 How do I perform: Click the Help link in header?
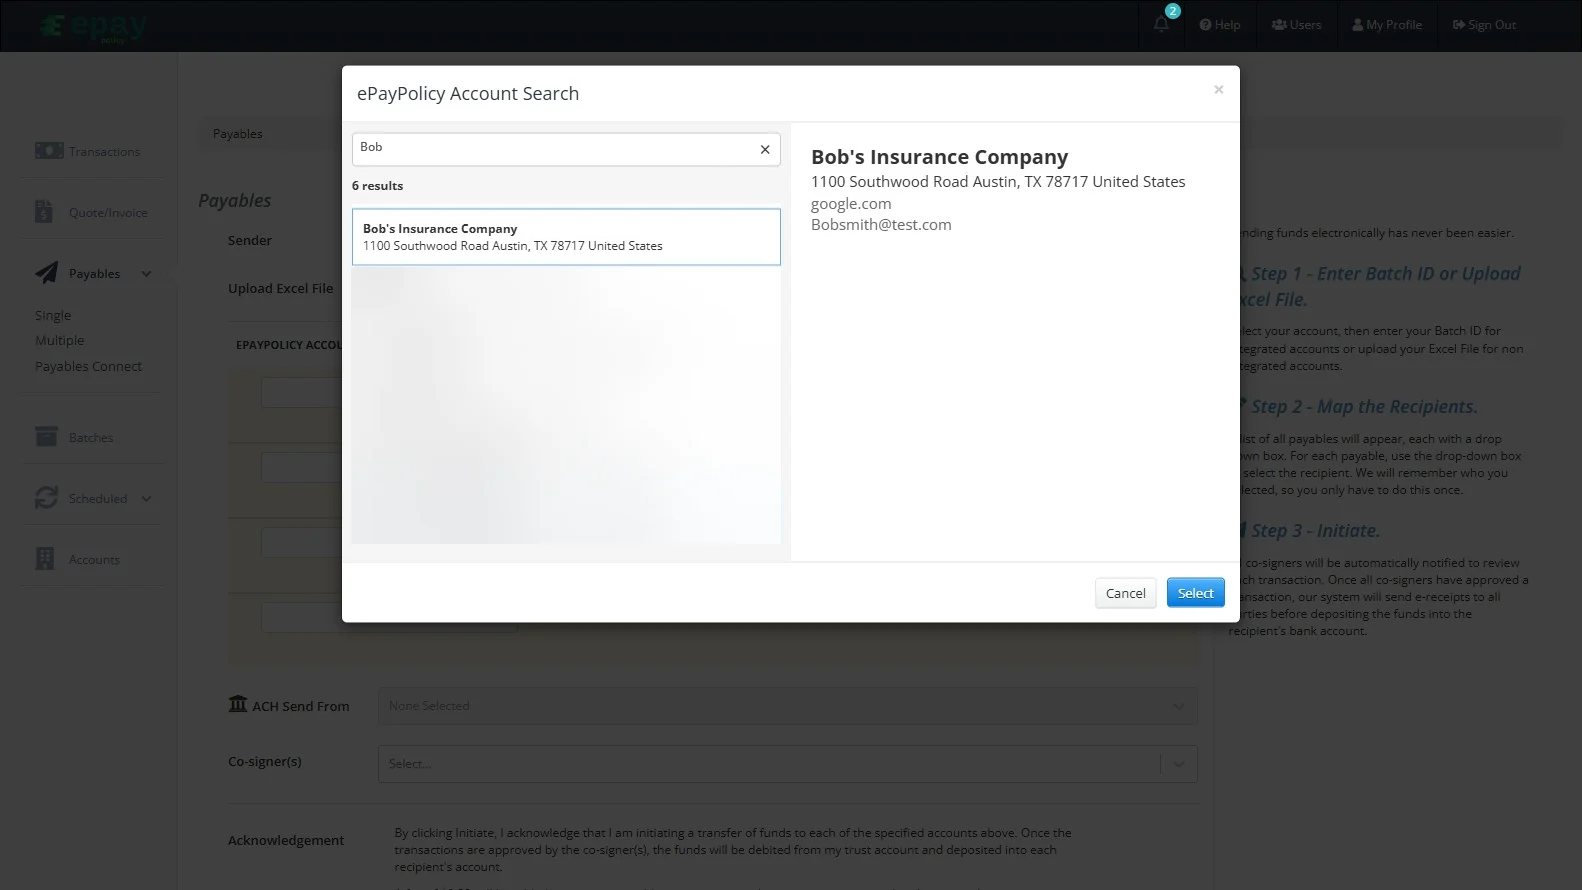coord(1220,25)
